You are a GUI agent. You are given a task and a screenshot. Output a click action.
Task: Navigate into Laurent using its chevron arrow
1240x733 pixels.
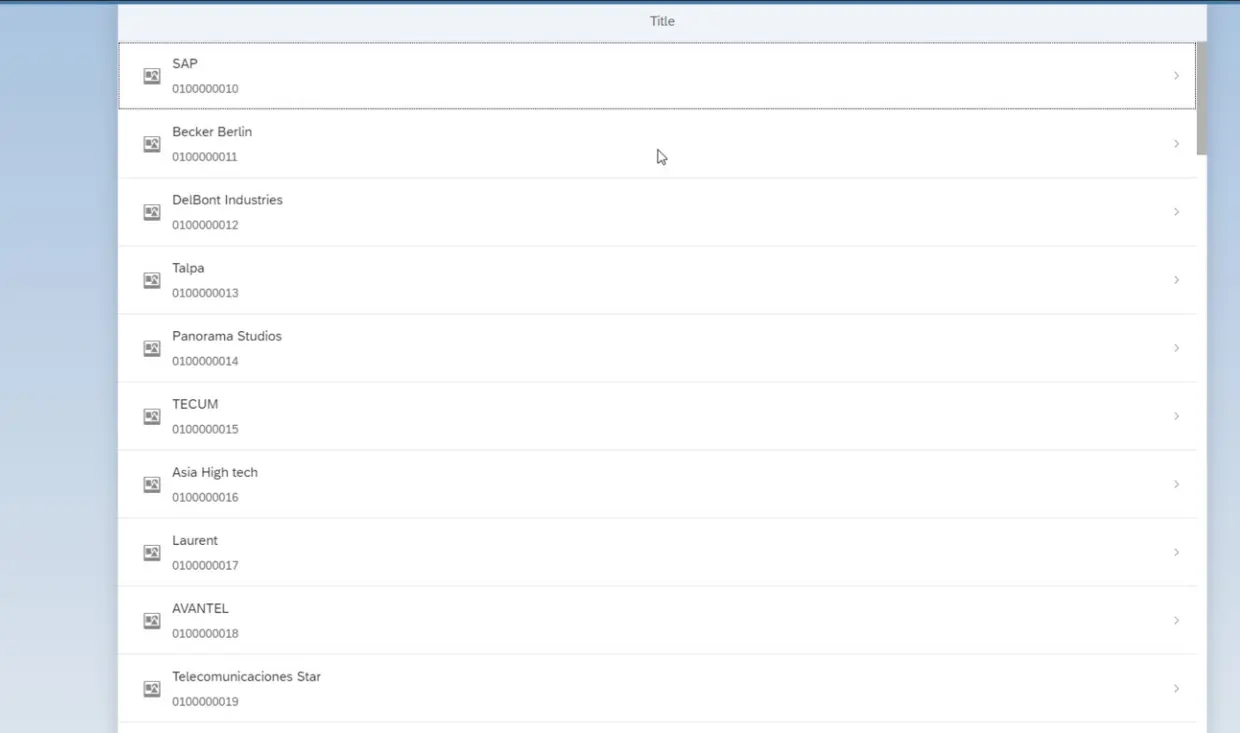1176,552
